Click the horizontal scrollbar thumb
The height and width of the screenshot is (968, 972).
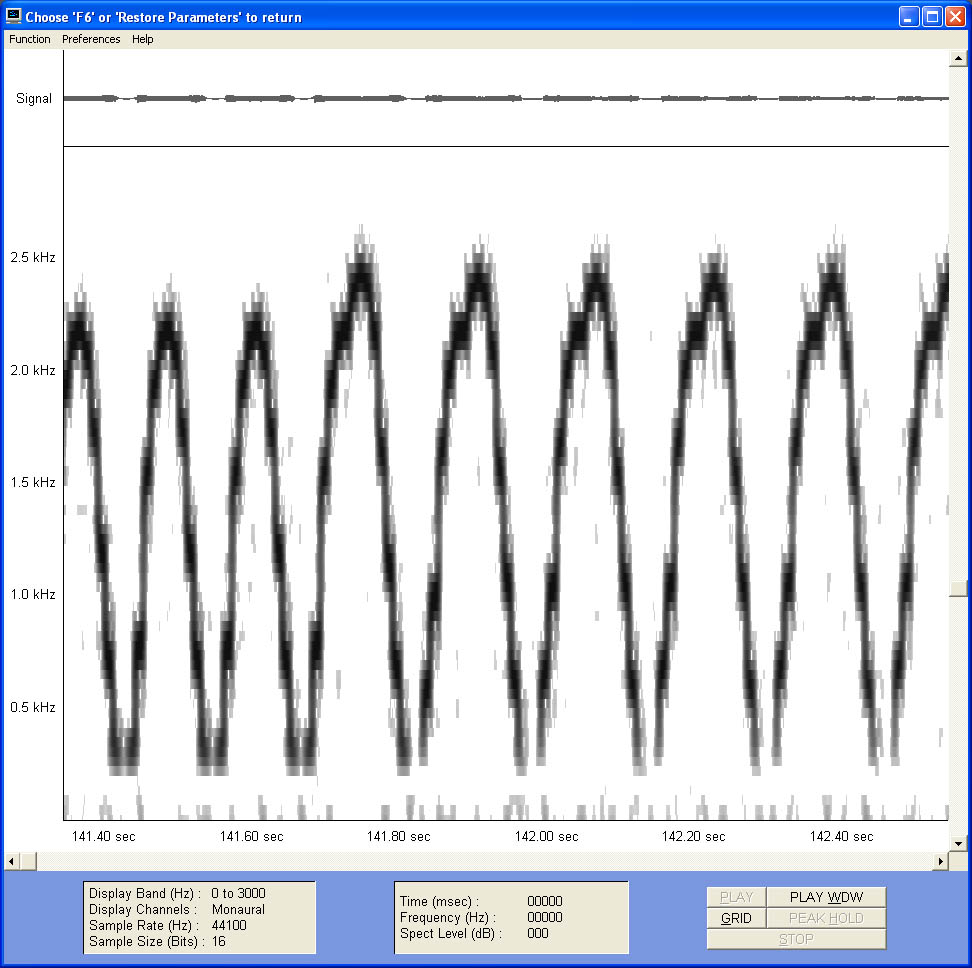(x=28, y=861)
